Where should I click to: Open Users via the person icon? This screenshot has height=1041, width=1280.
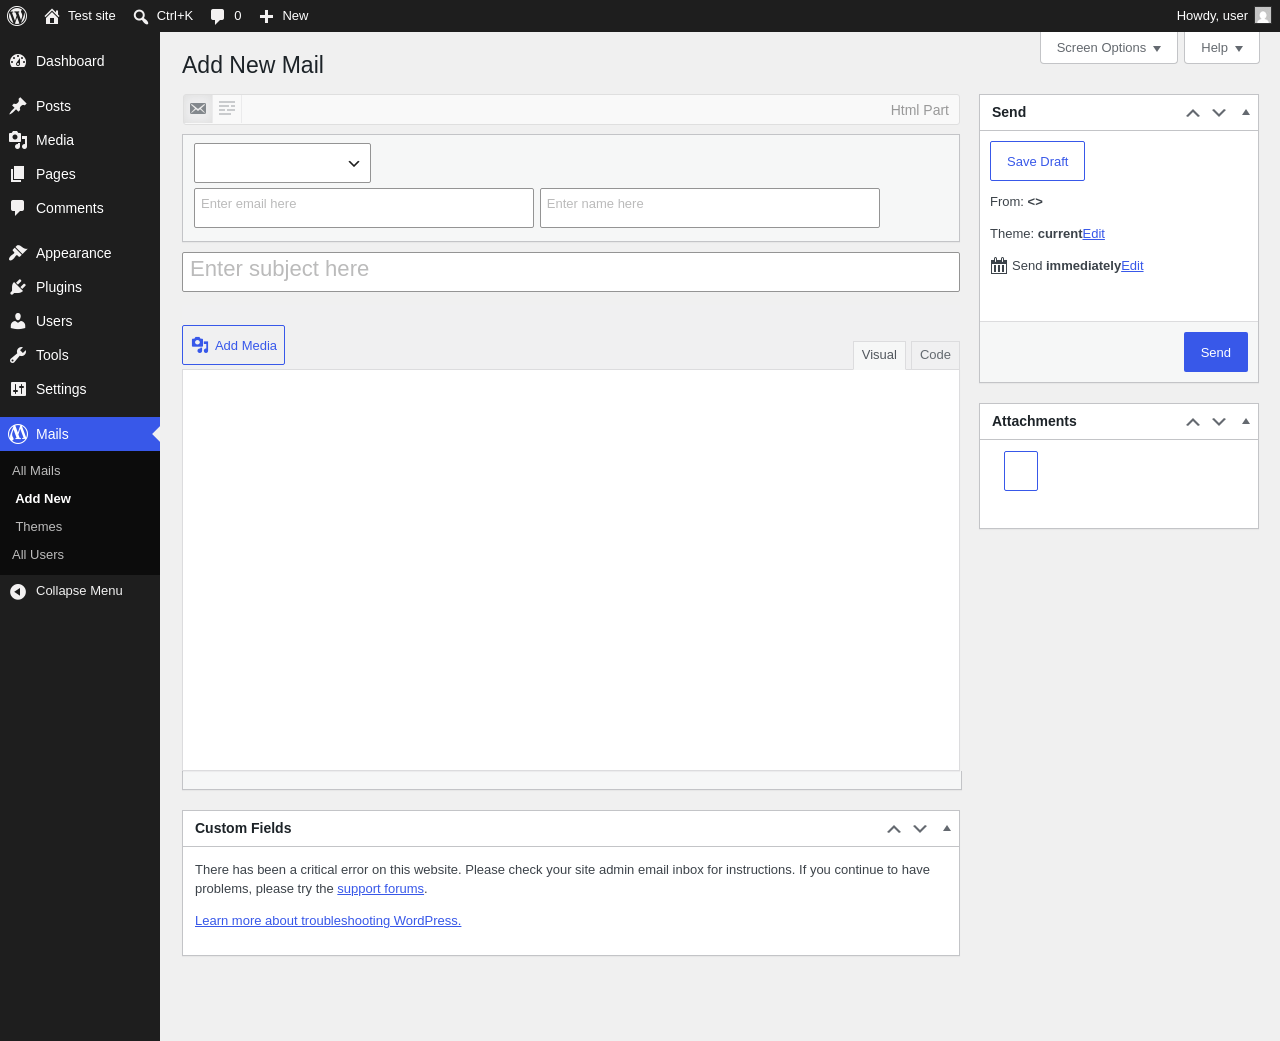18,321
